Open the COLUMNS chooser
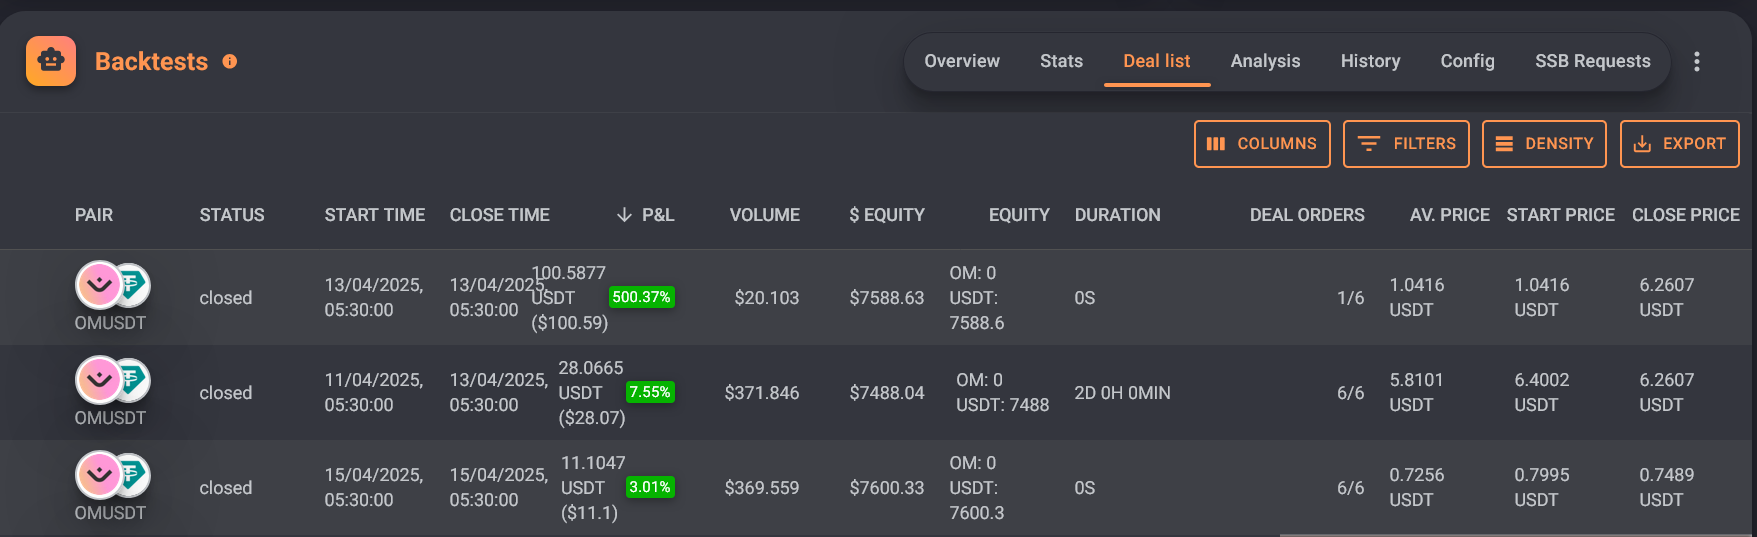Image resolution: width=1757 pixels, height=537 pixels. pyautogui.click(x=1262, y=144)
